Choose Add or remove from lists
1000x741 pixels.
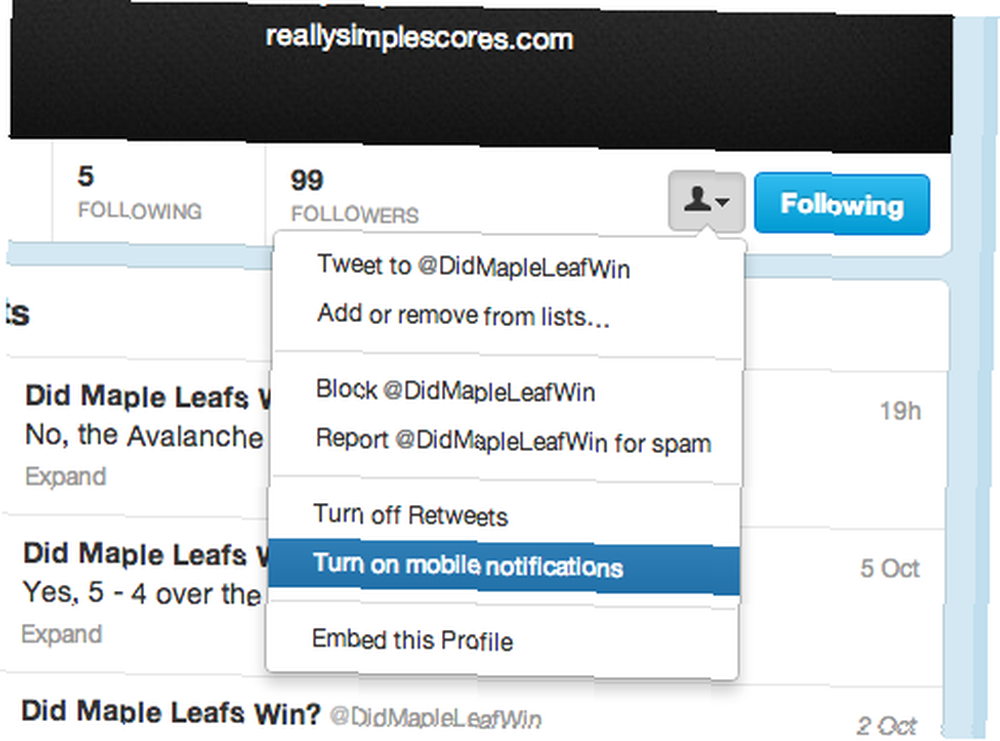pyautogui.click(x=464, y=315)
